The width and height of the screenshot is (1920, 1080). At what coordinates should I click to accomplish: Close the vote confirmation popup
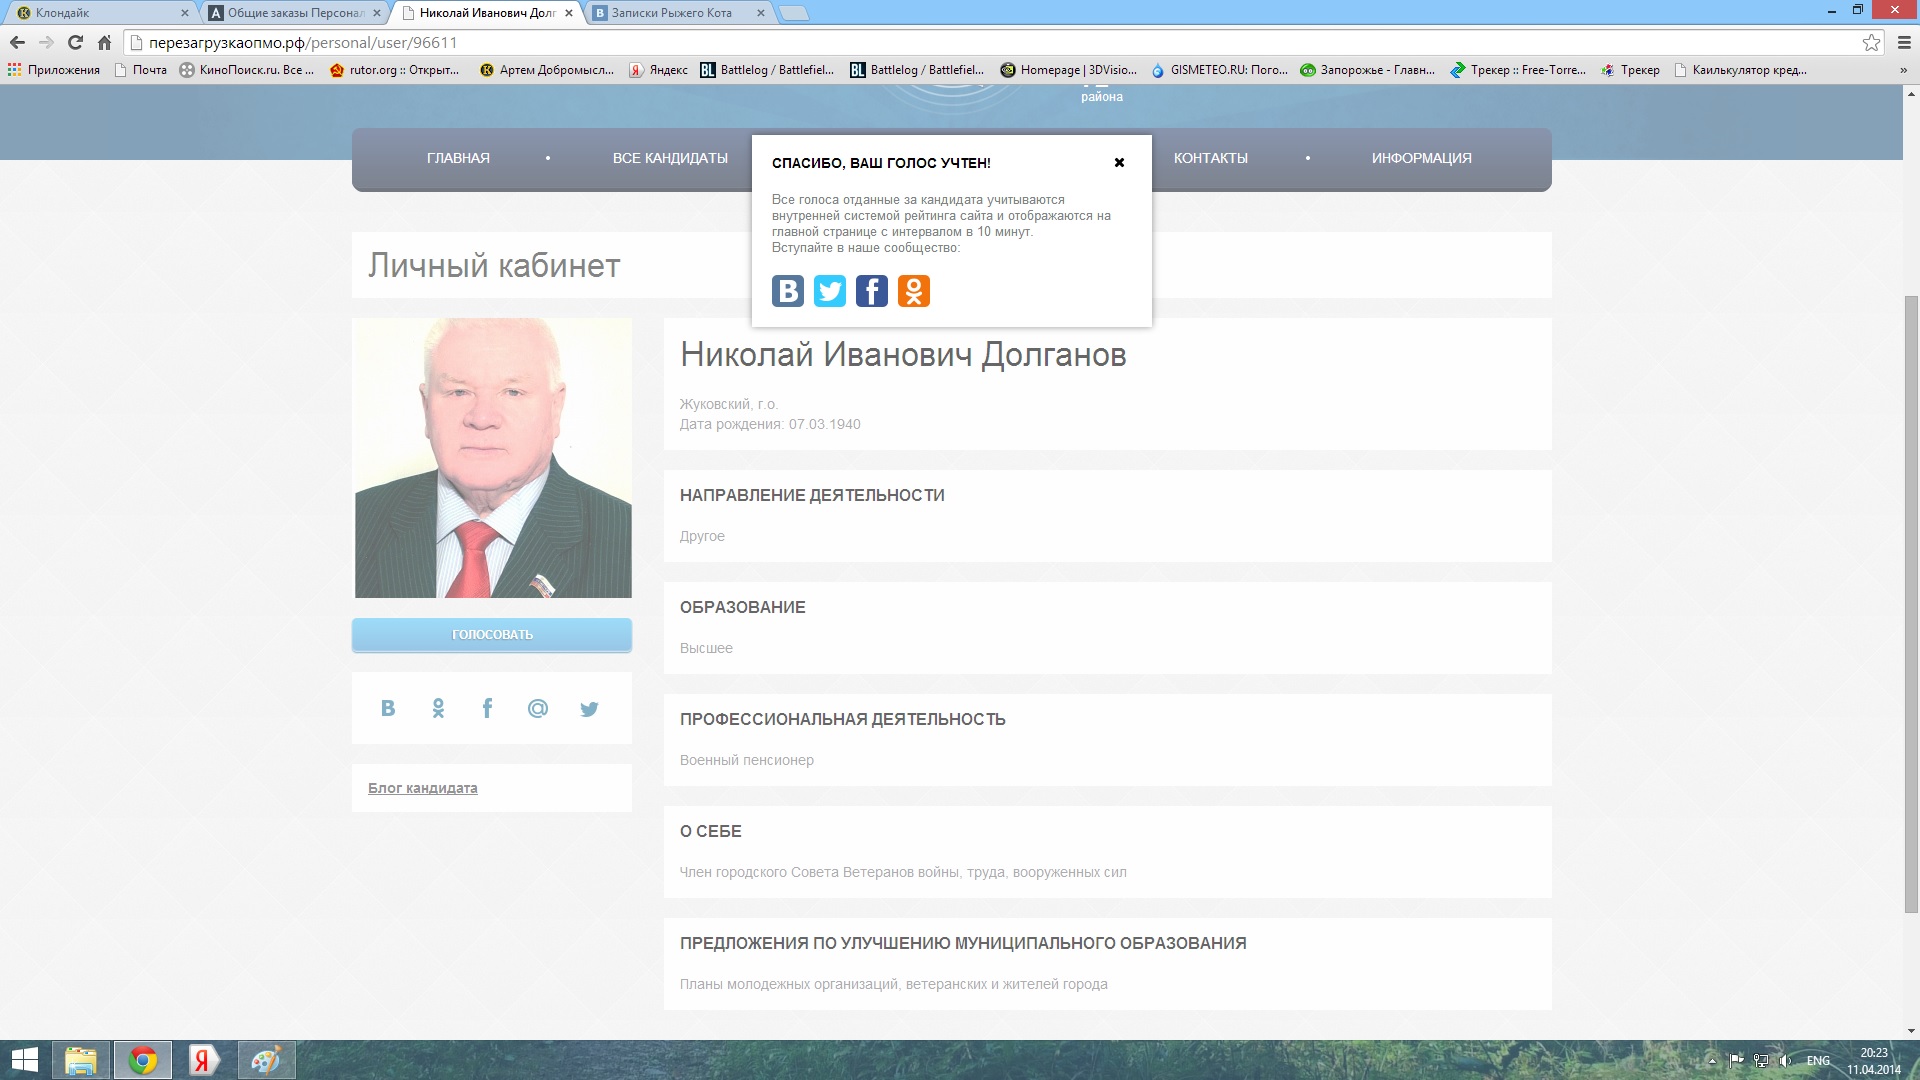[1119, 162]
